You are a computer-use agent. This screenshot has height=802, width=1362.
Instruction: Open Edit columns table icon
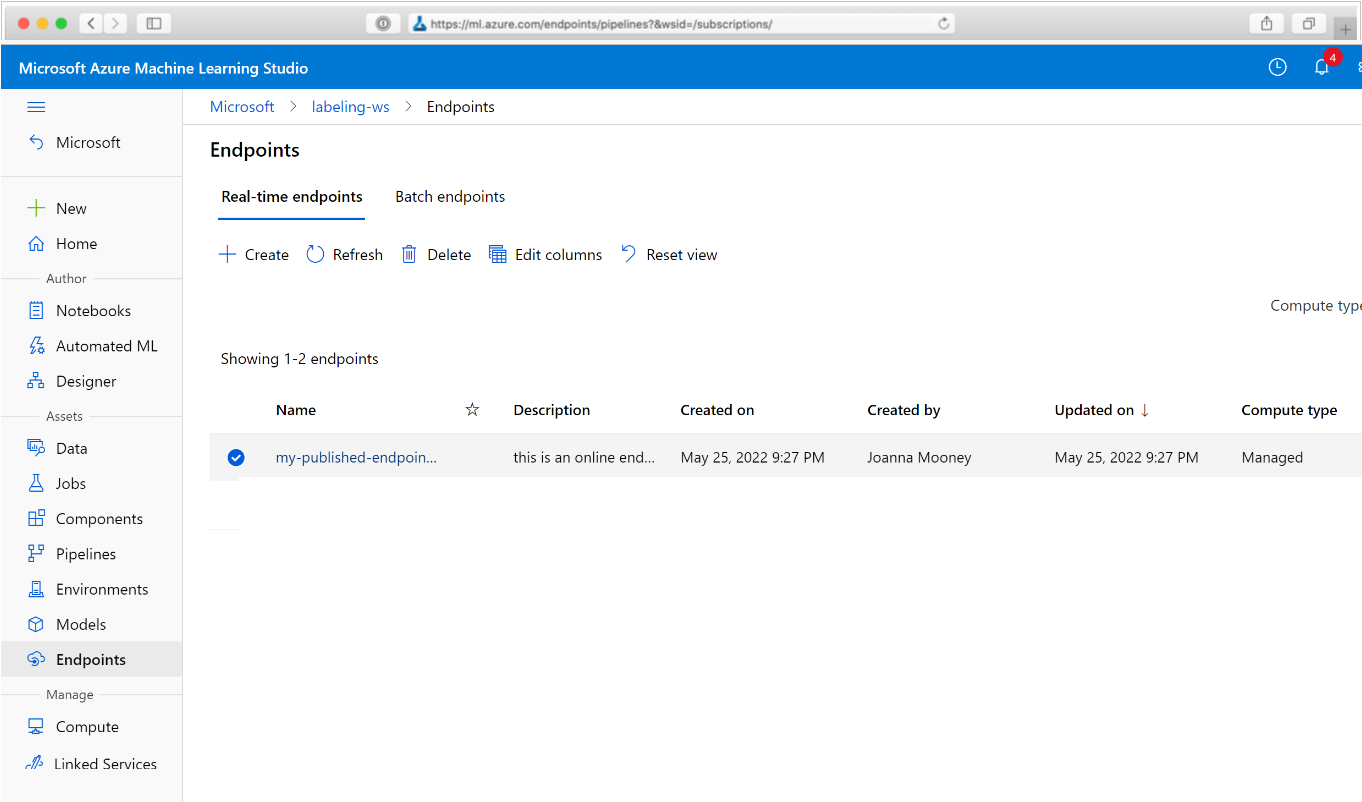click(x=497, y=255)
